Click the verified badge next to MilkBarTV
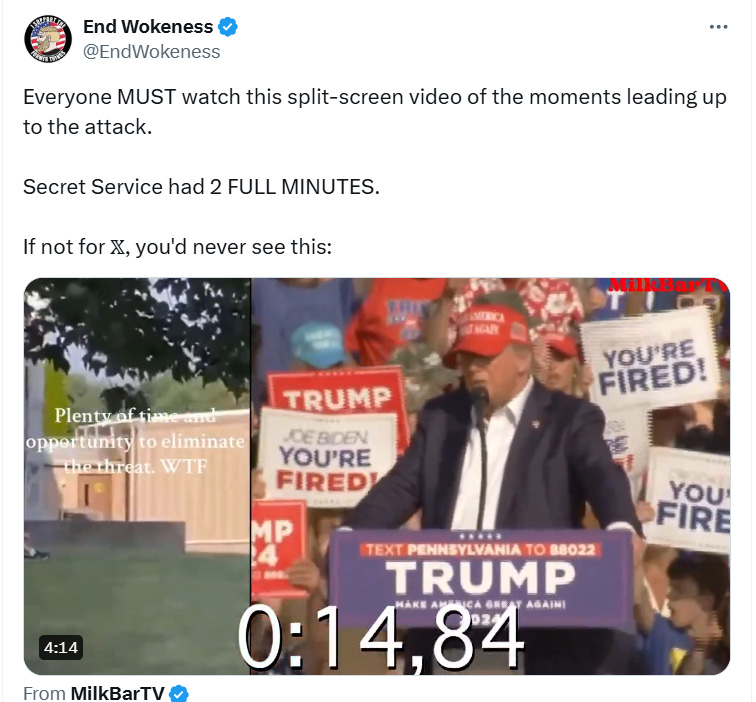 coord(179,693)
